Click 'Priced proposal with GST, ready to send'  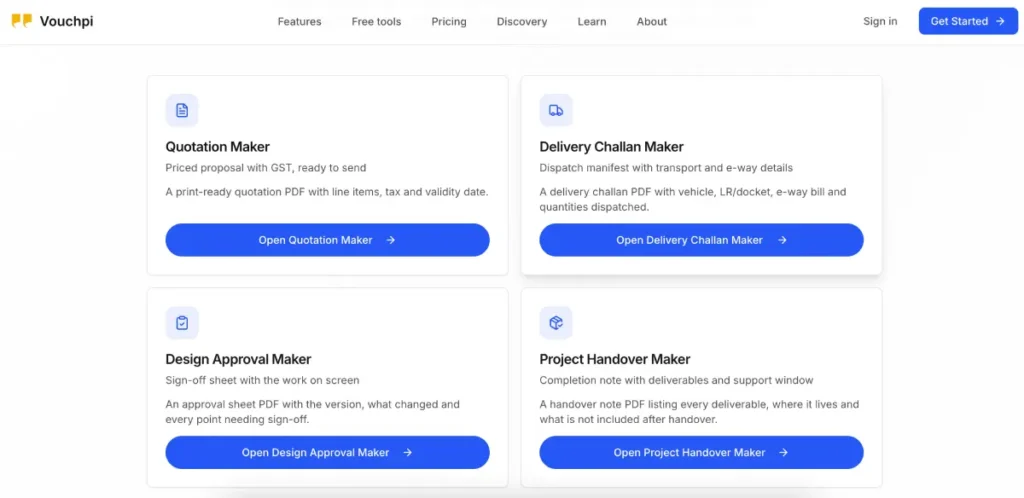tap(266, 168)
